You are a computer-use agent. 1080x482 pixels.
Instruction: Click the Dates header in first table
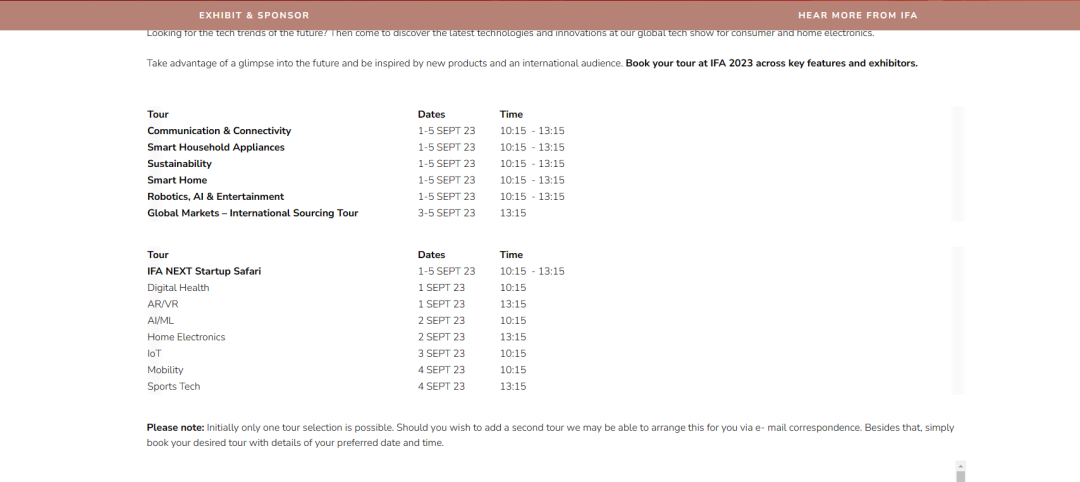432,114
